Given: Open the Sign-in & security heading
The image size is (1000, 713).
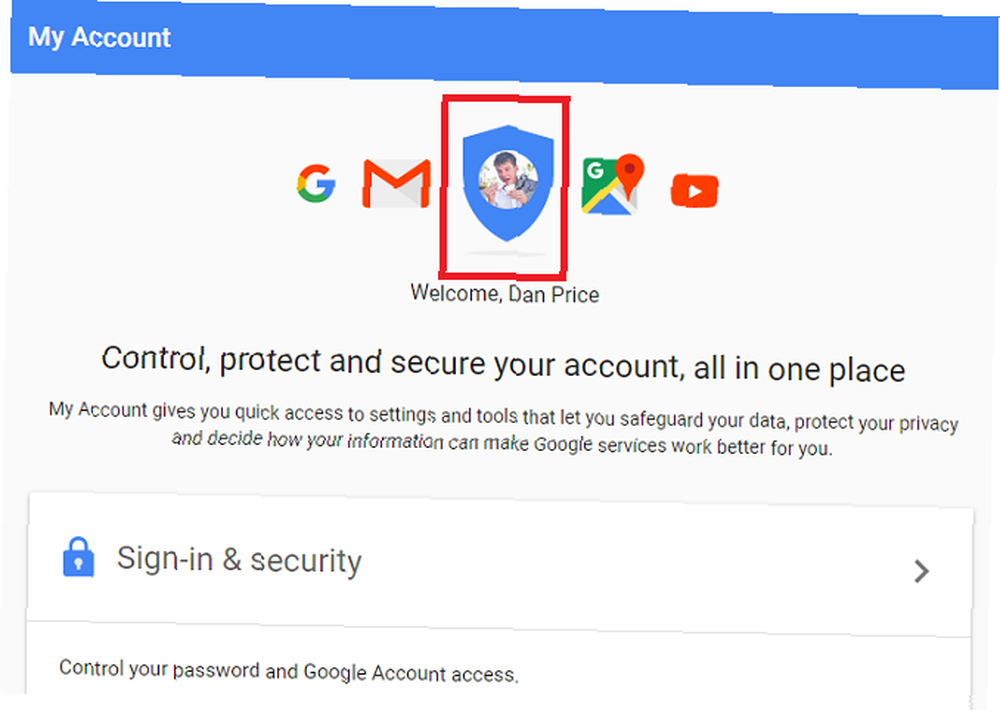Looking at the screenshot, I should tap(239, 559).
